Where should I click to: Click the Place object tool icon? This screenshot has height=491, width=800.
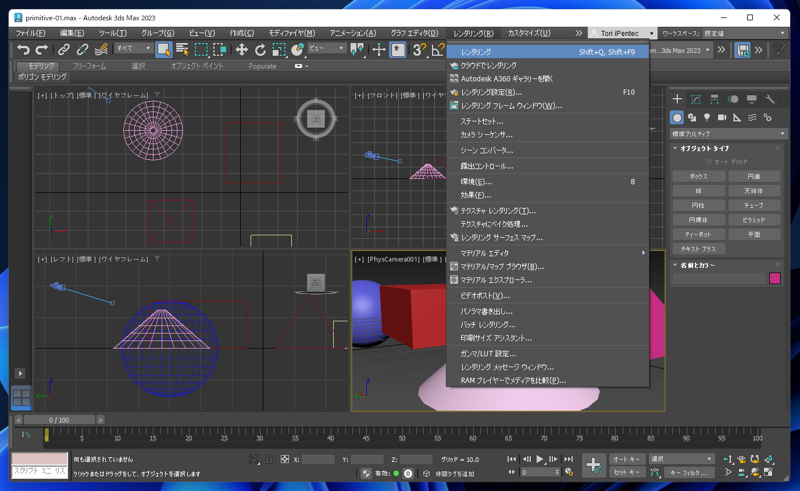297,50
